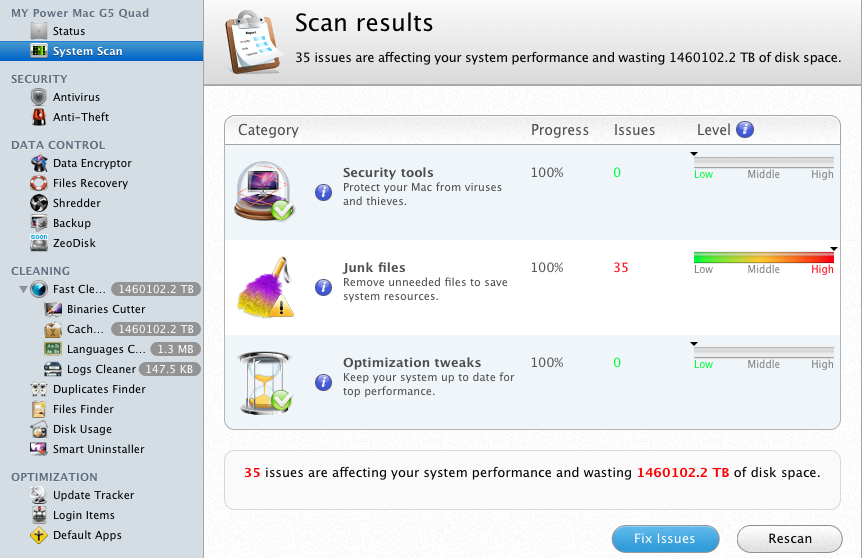
Task: Open Logs Cleaner with 147.5 KB
Action: pos(100,369)
